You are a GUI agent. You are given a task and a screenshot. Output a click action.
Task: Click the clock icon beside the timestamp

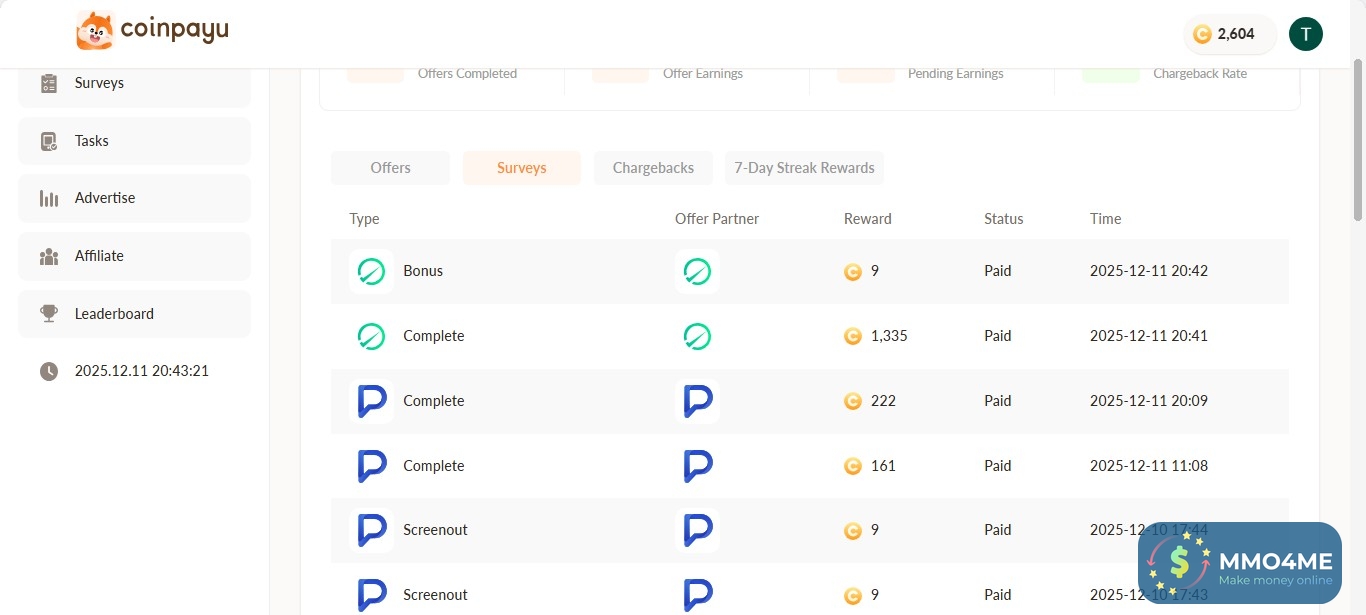49,370
